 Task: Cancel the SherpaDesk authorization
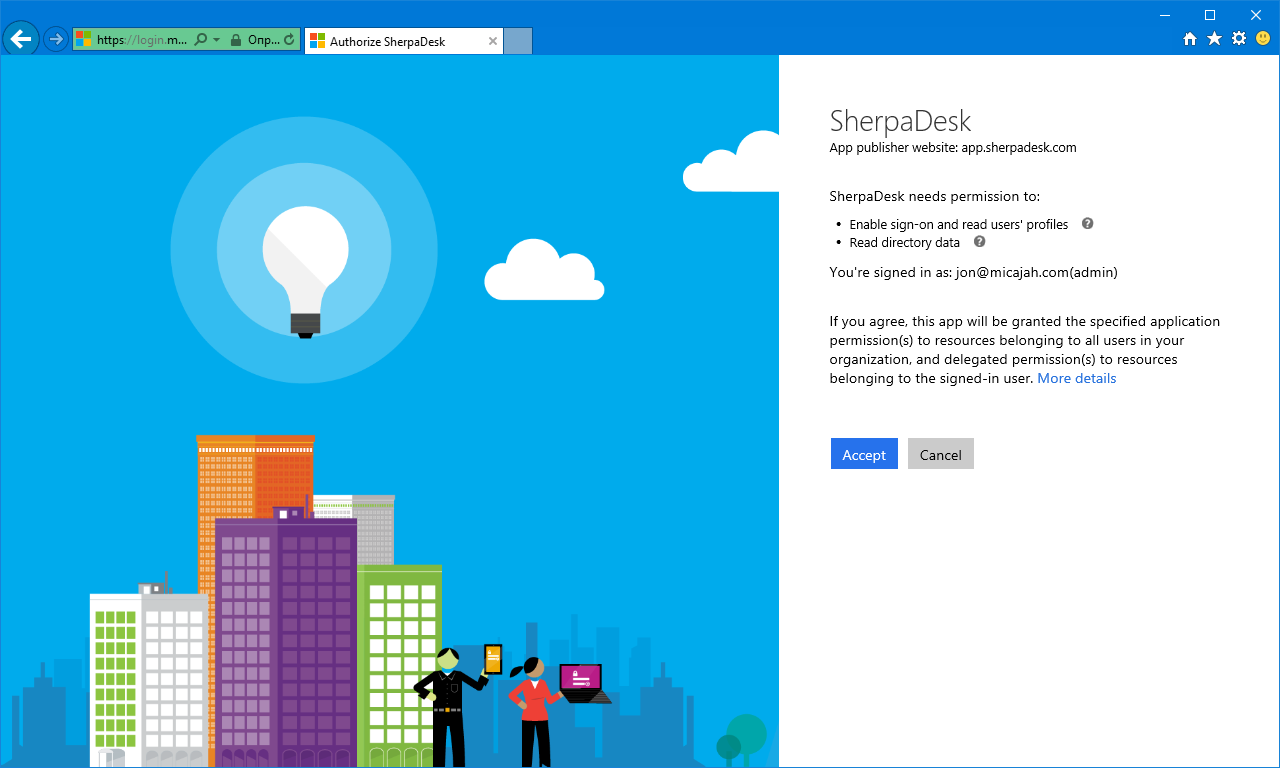click(x=940, y=453)
